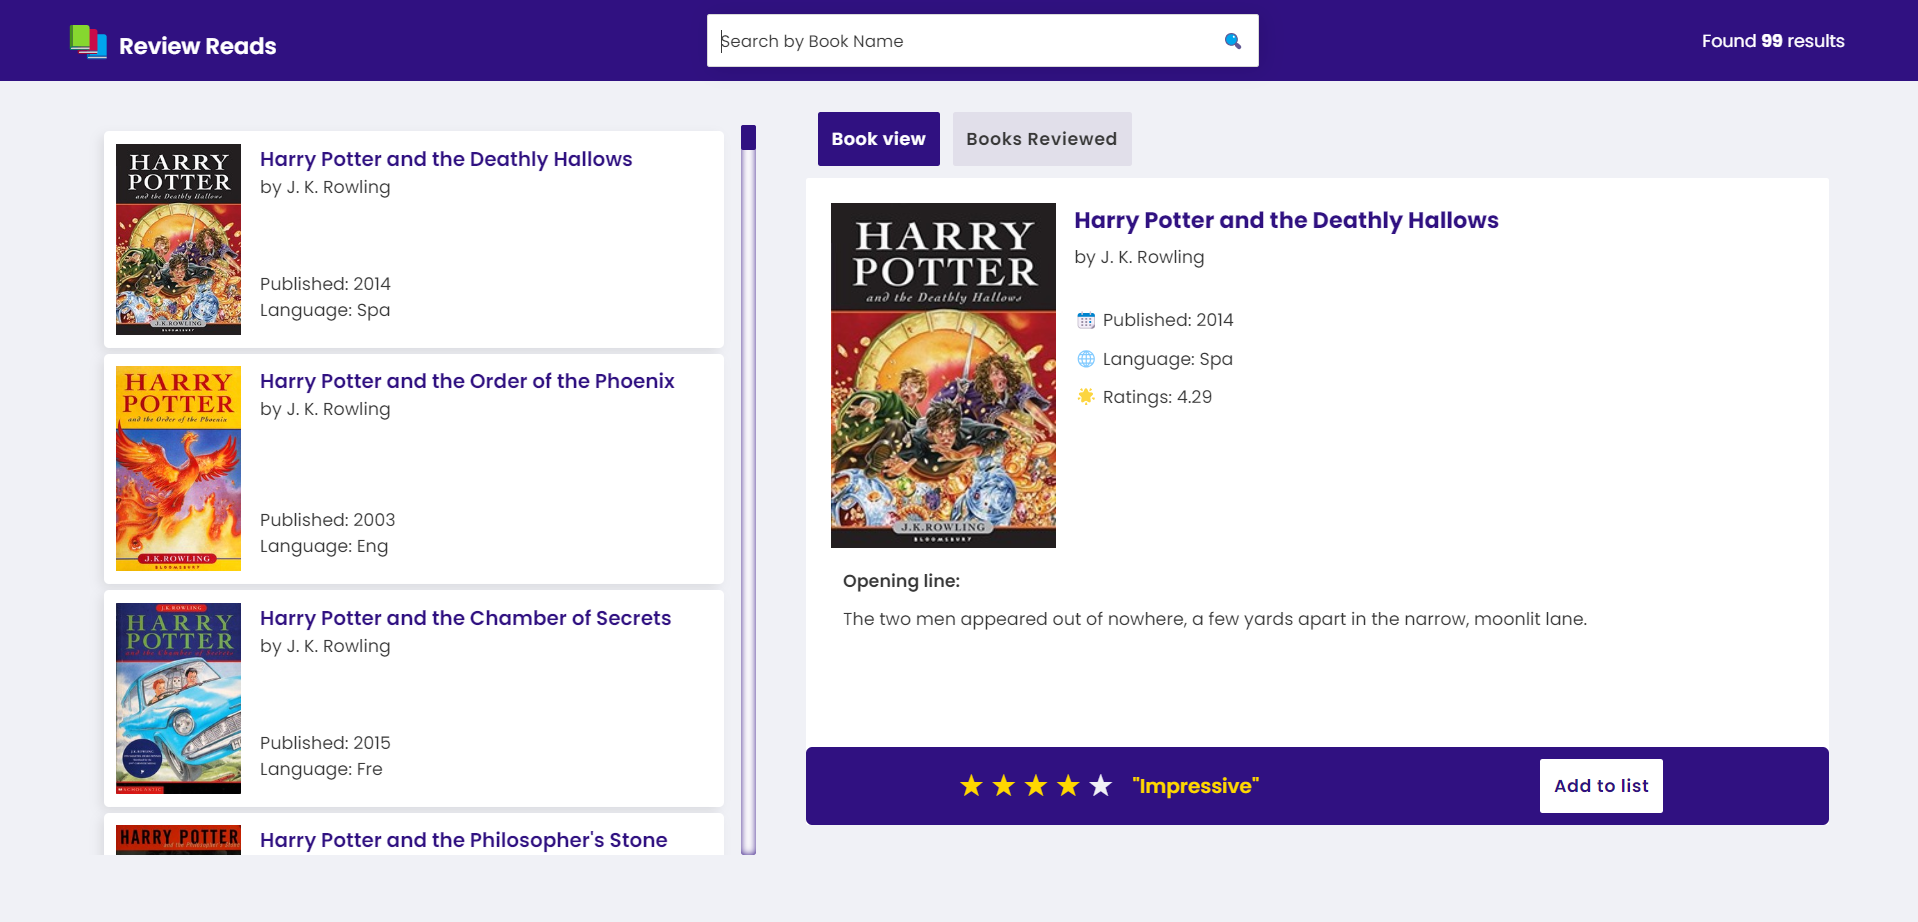
Task: Switch to the Book view tab
Action: (878, 139)
